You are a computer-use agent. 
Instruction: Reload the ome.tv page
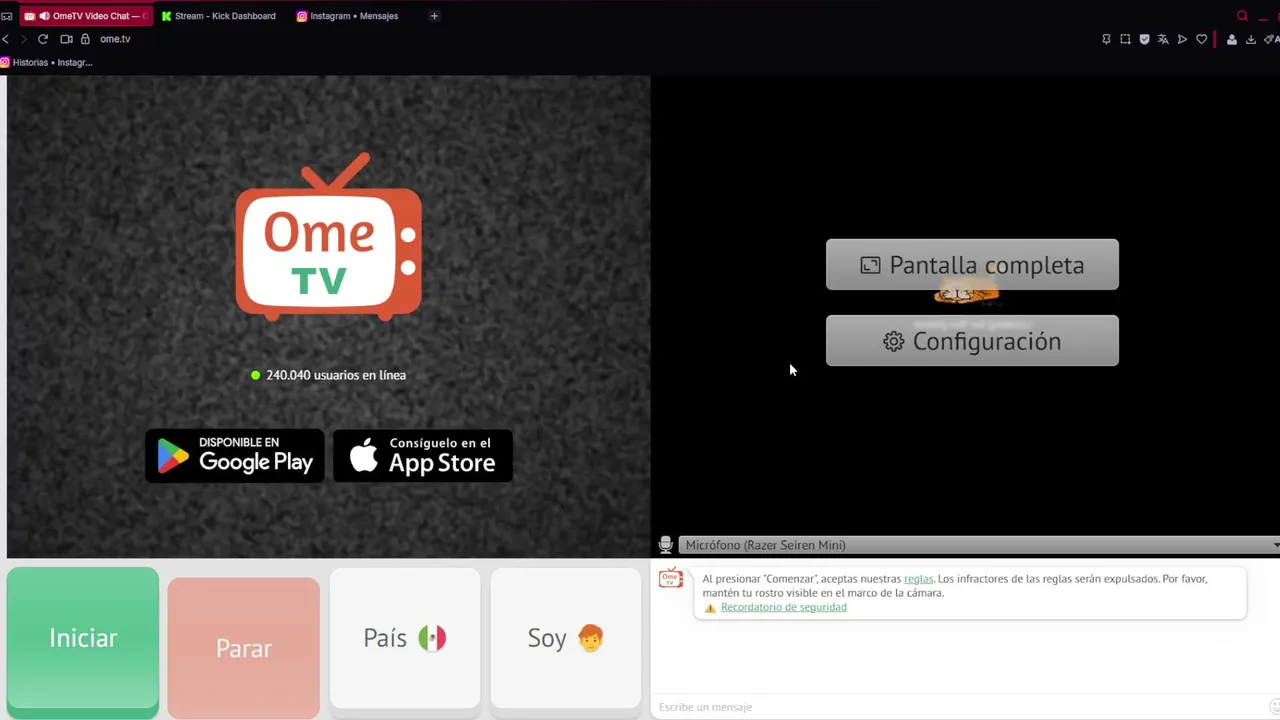43,39
